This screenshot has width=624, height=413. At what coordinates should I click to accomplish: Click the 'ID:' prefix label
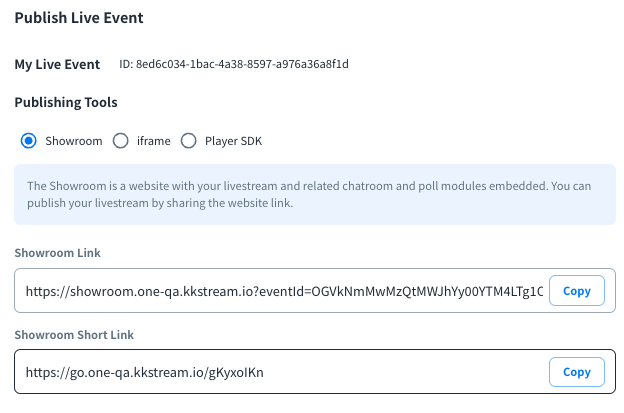coord(126,64)
